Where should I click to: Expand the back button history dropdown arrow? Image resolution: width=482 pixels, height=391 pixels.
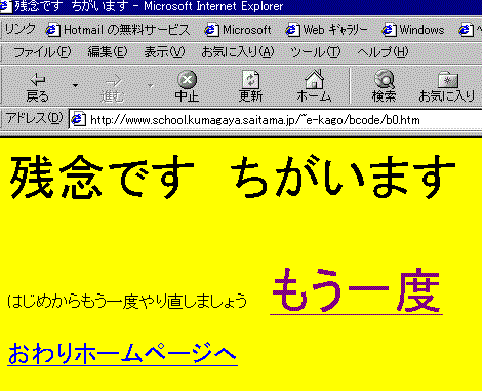point(75,86)
